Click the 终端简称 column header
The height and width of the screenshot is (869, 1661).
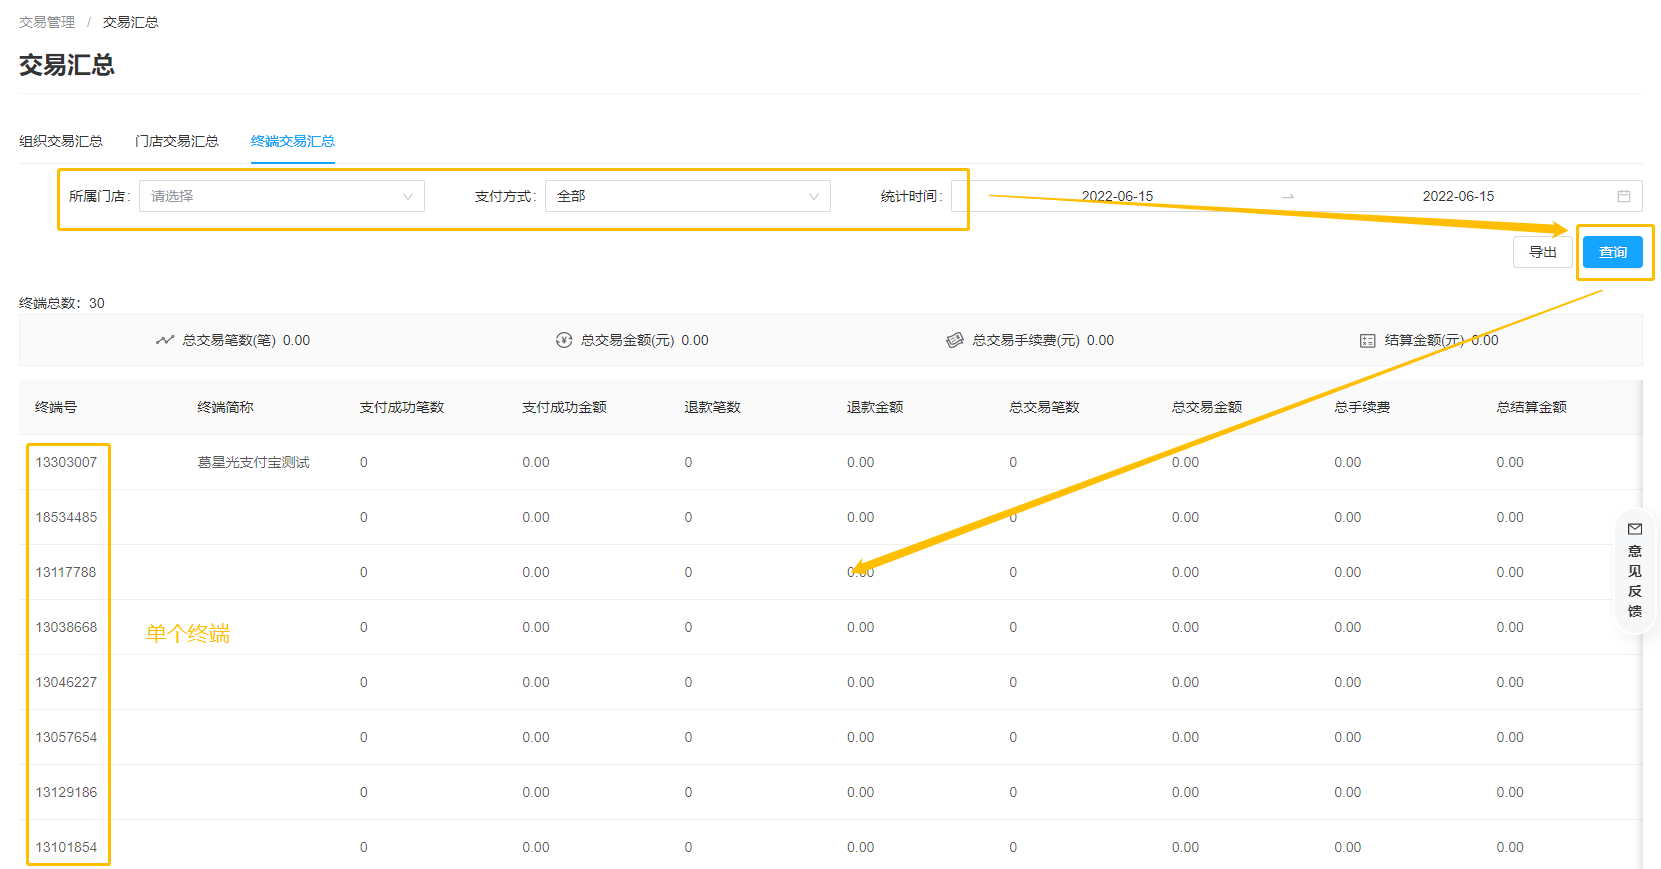pos(225,407)
